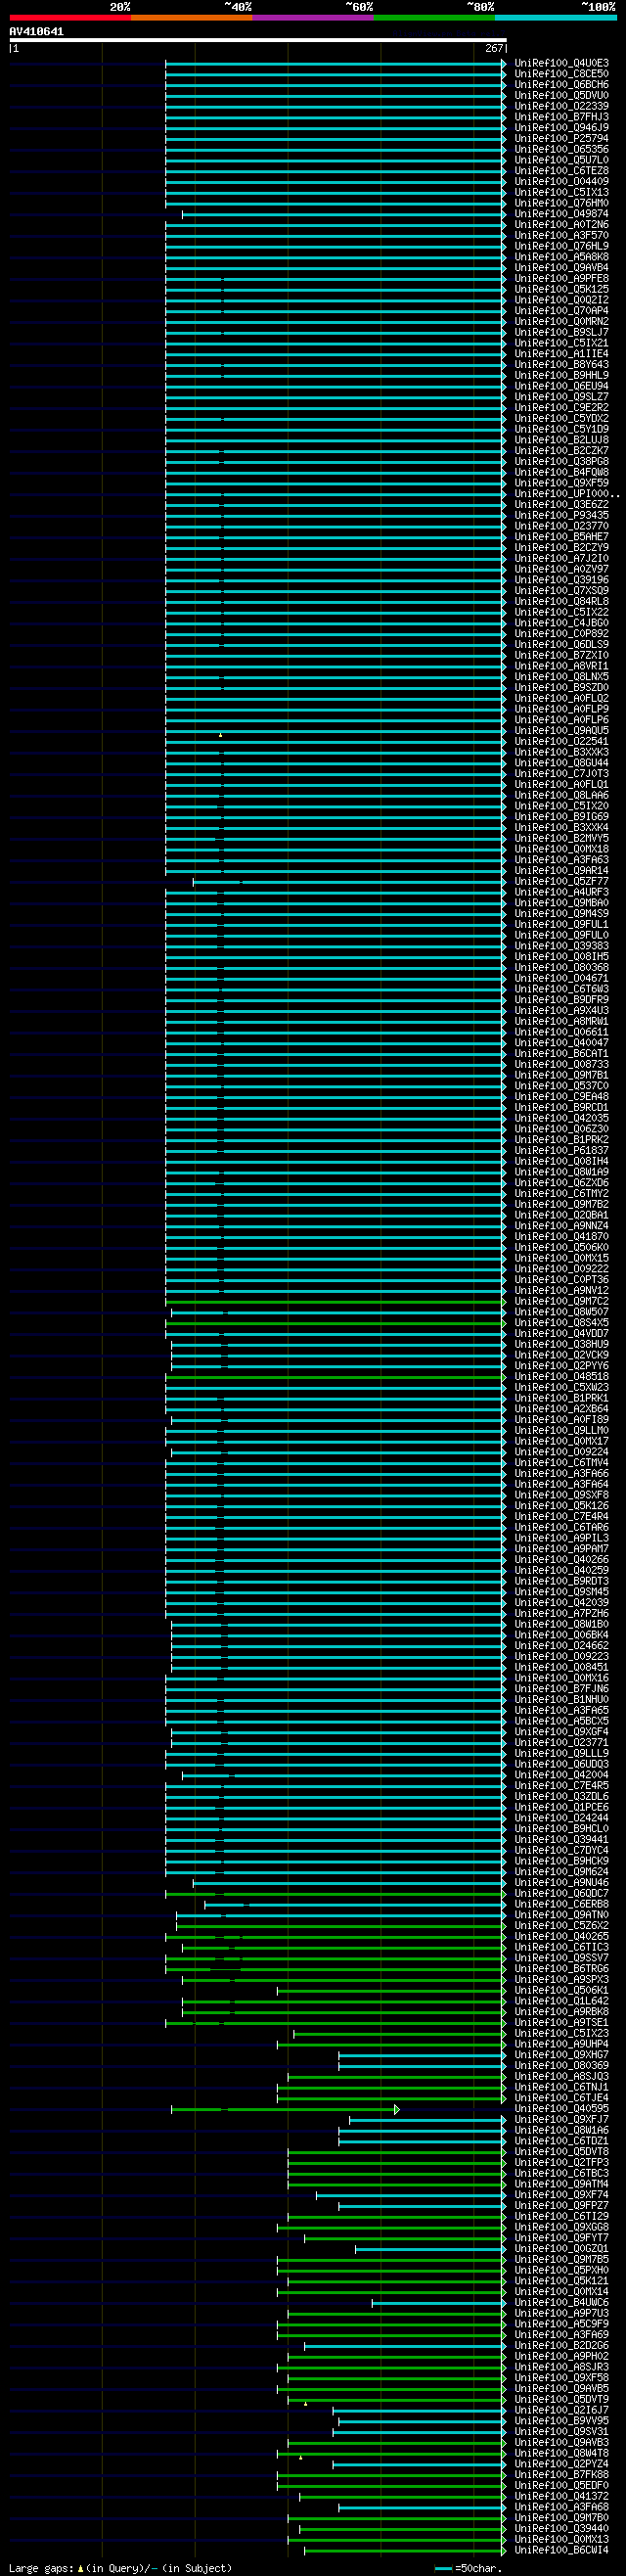
Task: Click the purple ~60% identity color segment
Action: tap(313, 17)
